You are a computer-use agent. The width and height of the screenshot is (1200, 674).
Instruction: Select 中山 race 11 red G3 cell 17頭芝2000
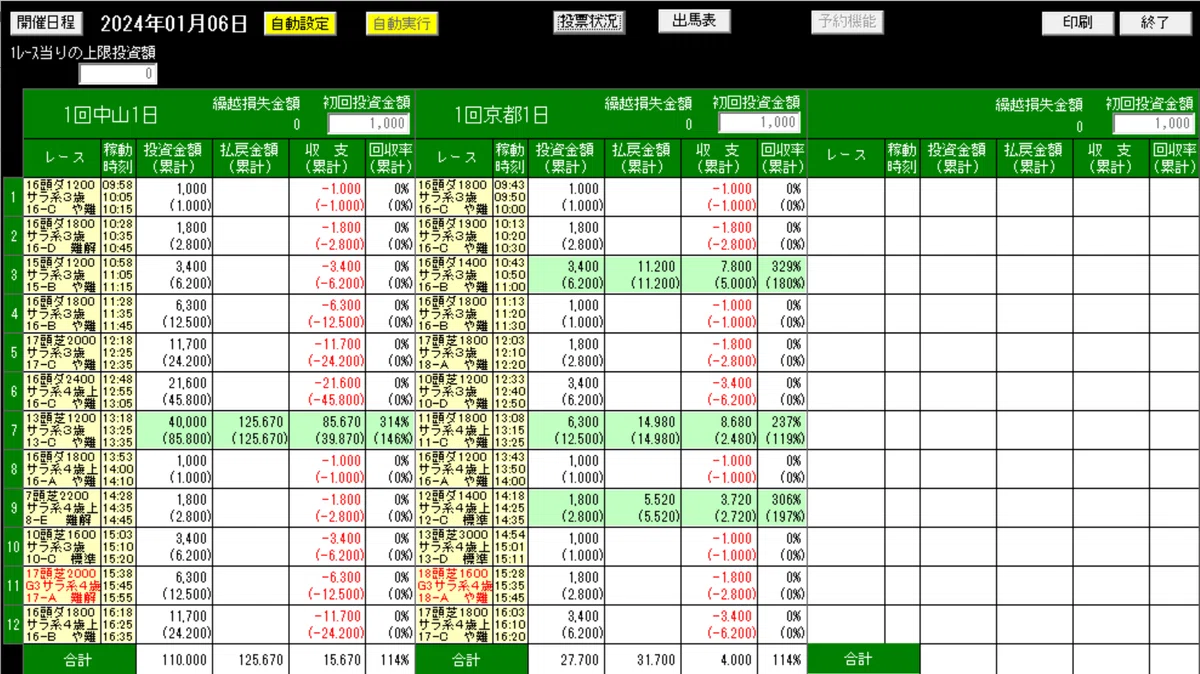61,585
